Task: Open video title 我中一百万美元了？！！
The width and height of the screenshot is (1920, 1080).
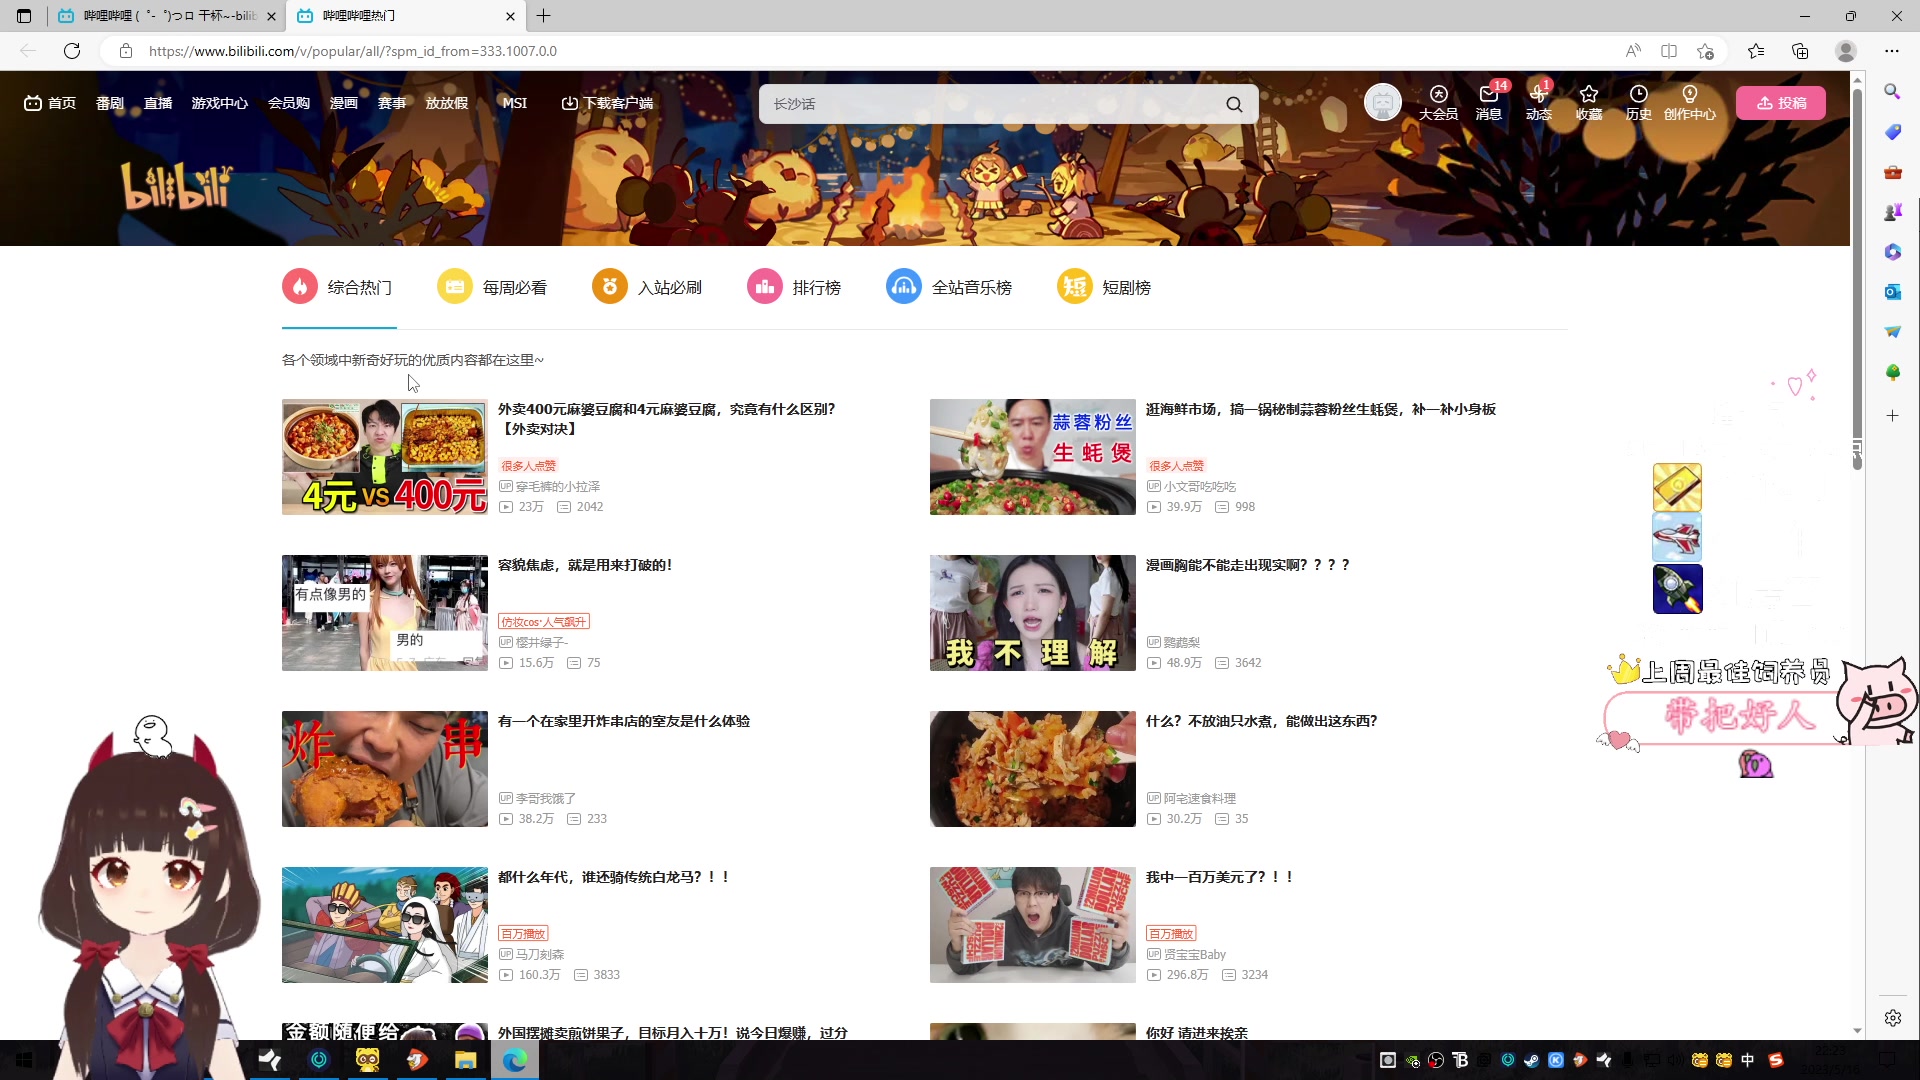Action: 1220,877
